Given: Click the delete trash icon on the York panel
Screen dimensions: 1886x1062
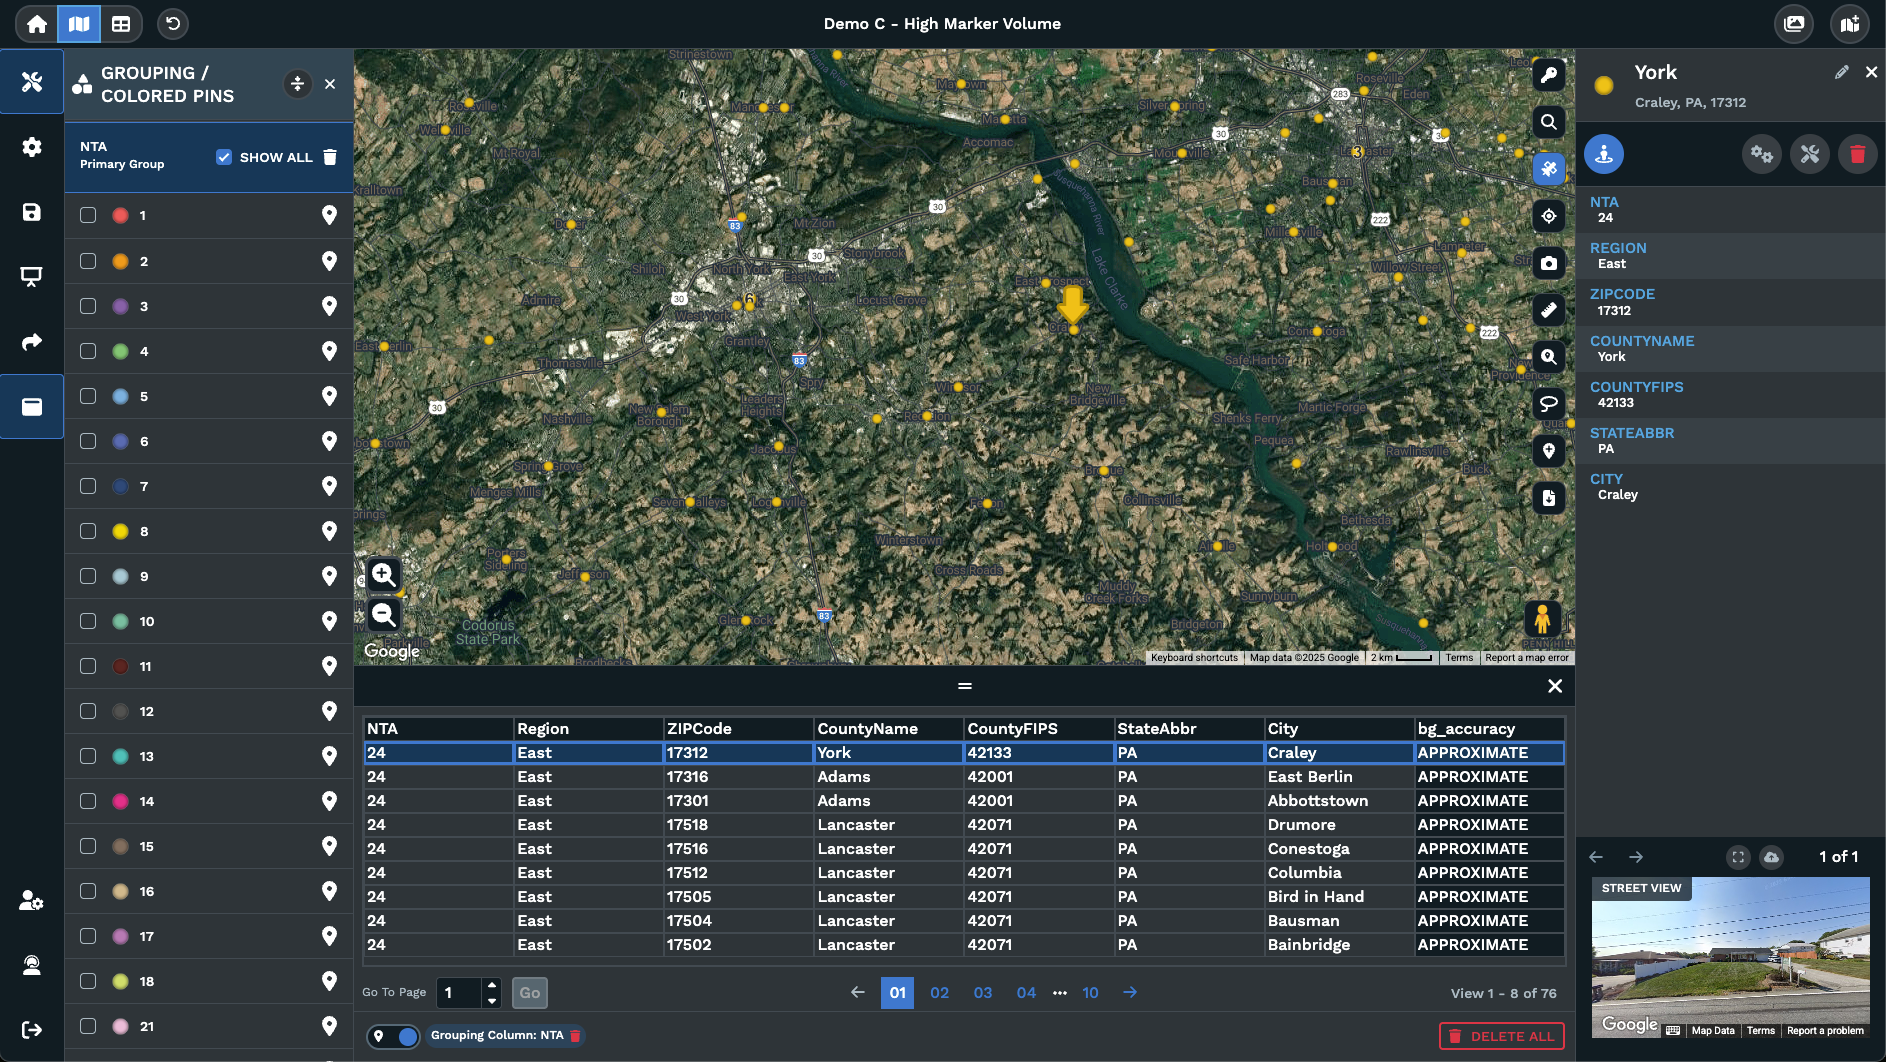Looking at the screenshot, I should point(1858,154).
